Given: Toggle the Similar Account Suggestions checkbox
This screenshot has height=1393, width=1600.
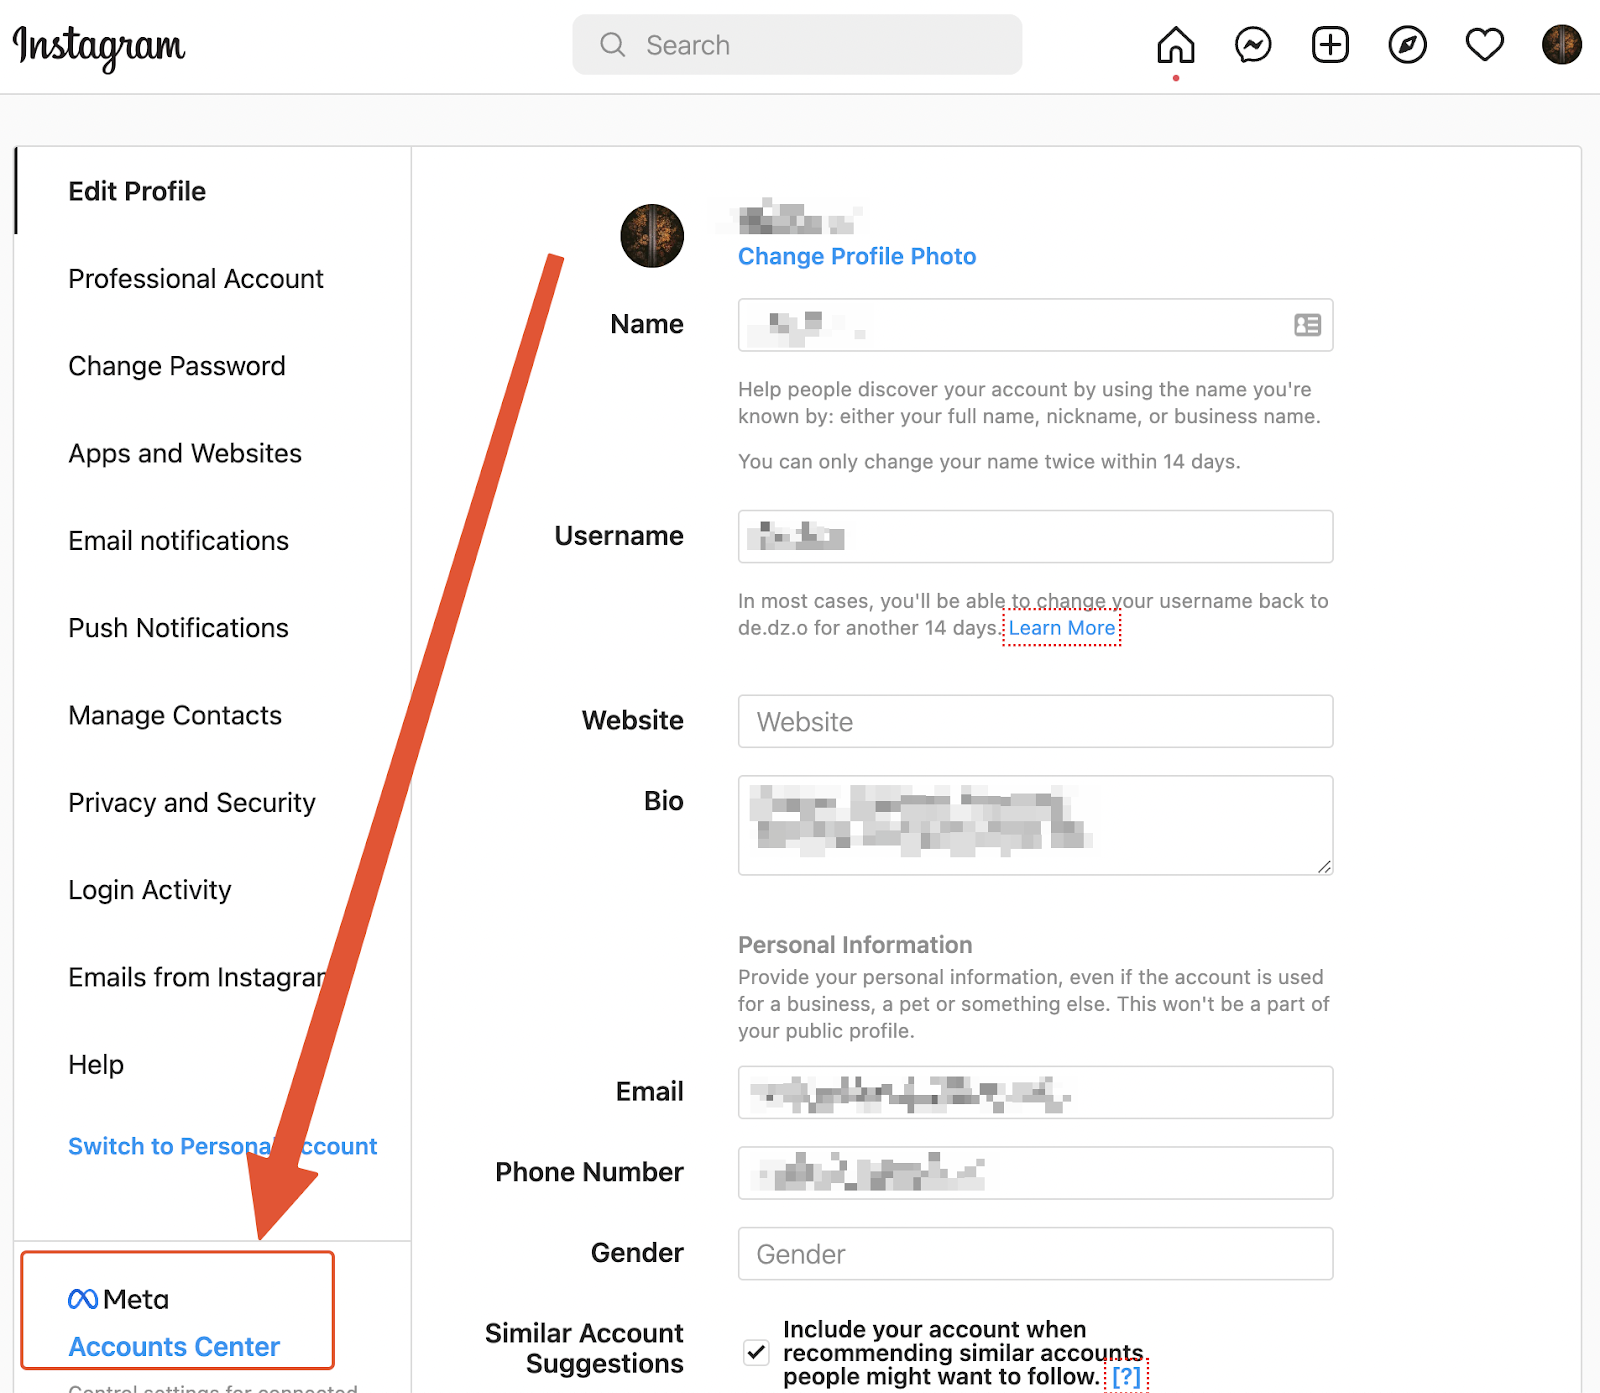Looking at the screenshot, I should pos(757,1353).
